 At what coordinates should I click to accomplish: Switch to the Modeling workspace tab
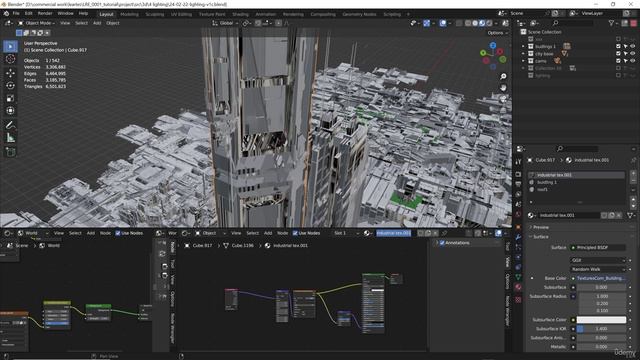coord(129,14)
